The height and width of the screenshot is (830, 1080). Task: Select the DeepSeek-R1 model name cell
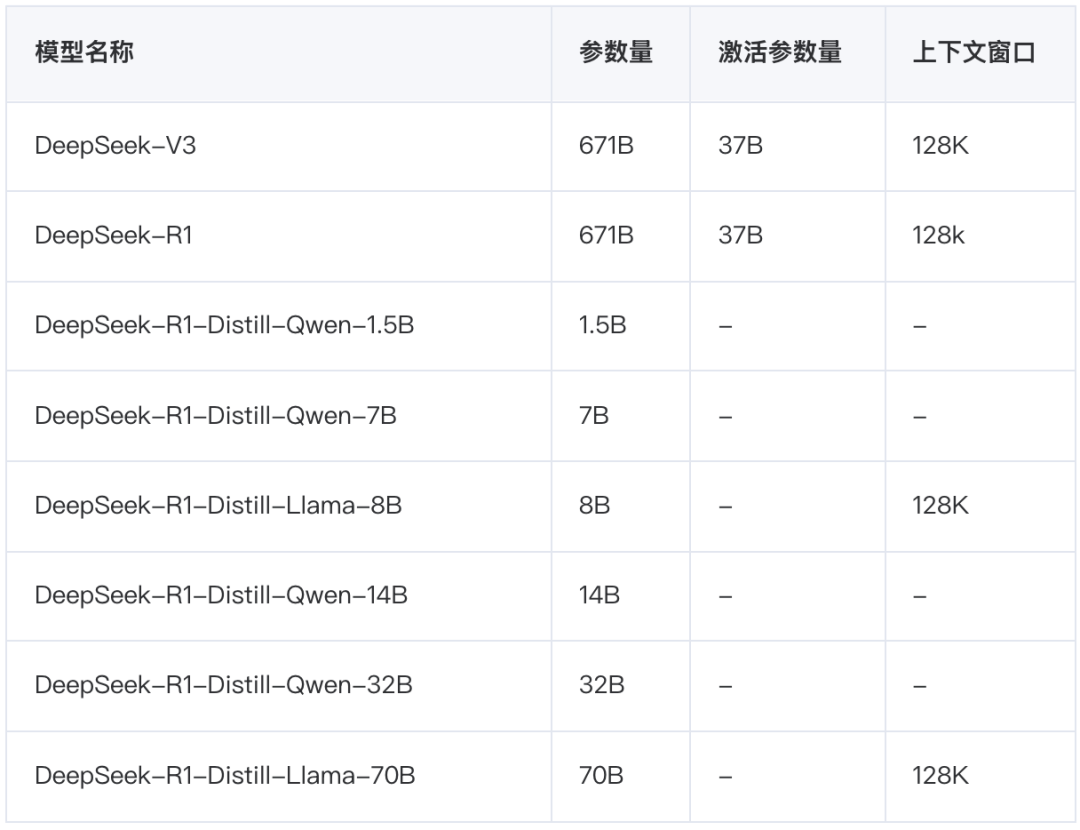pos(113,236)
